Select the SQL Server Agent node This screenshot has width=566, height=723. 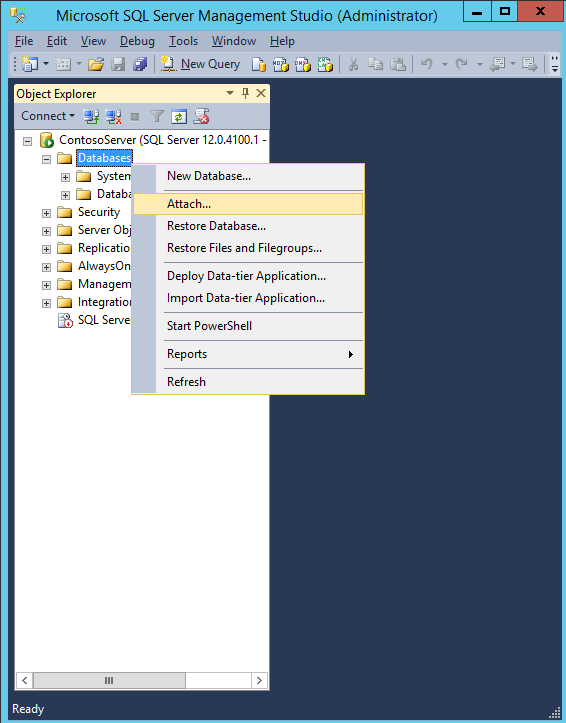(104, 320)
